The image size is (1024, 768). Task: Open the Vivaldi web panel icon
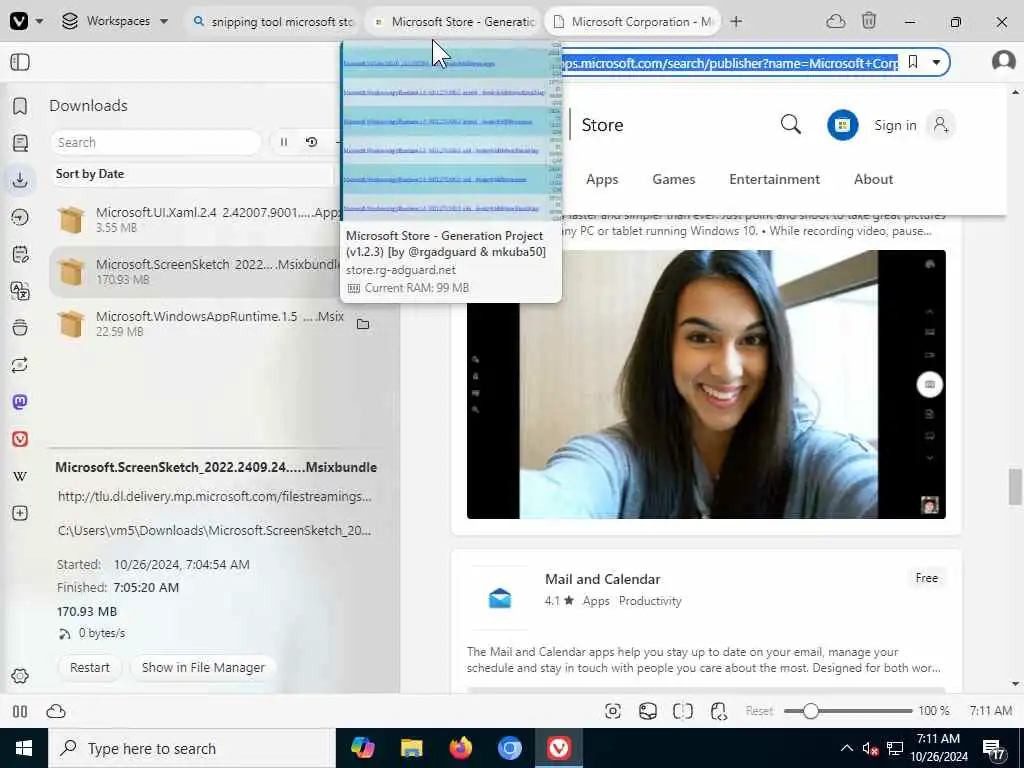pos(20,439)
